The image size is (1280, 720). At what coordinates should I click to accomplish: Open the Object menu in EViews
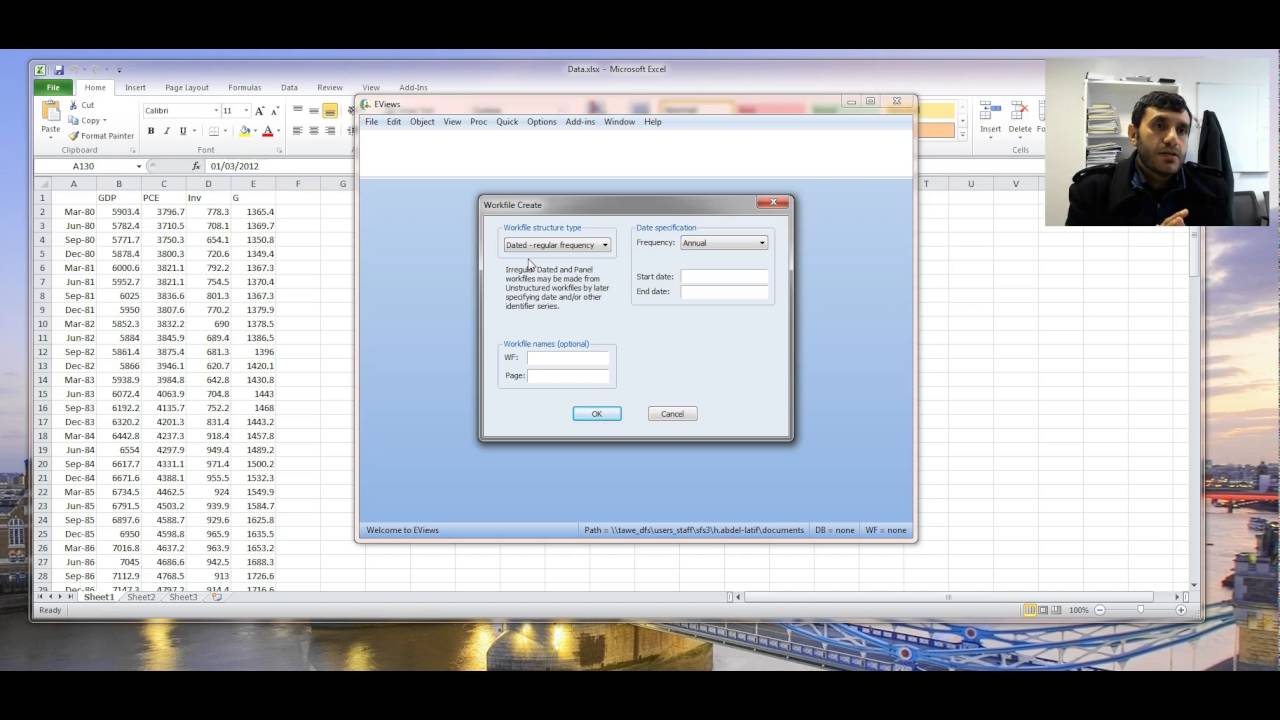click(422, 122)
